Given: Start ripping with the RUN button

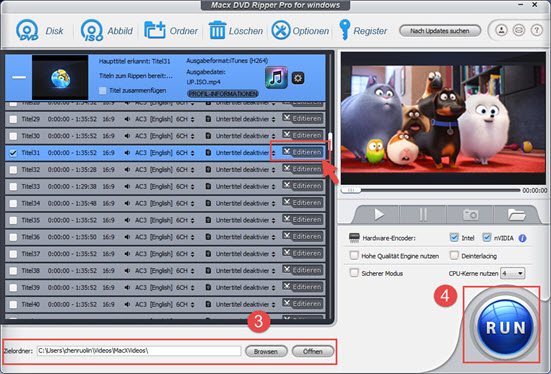Looking at the screenshot, I should click(505, 328).
